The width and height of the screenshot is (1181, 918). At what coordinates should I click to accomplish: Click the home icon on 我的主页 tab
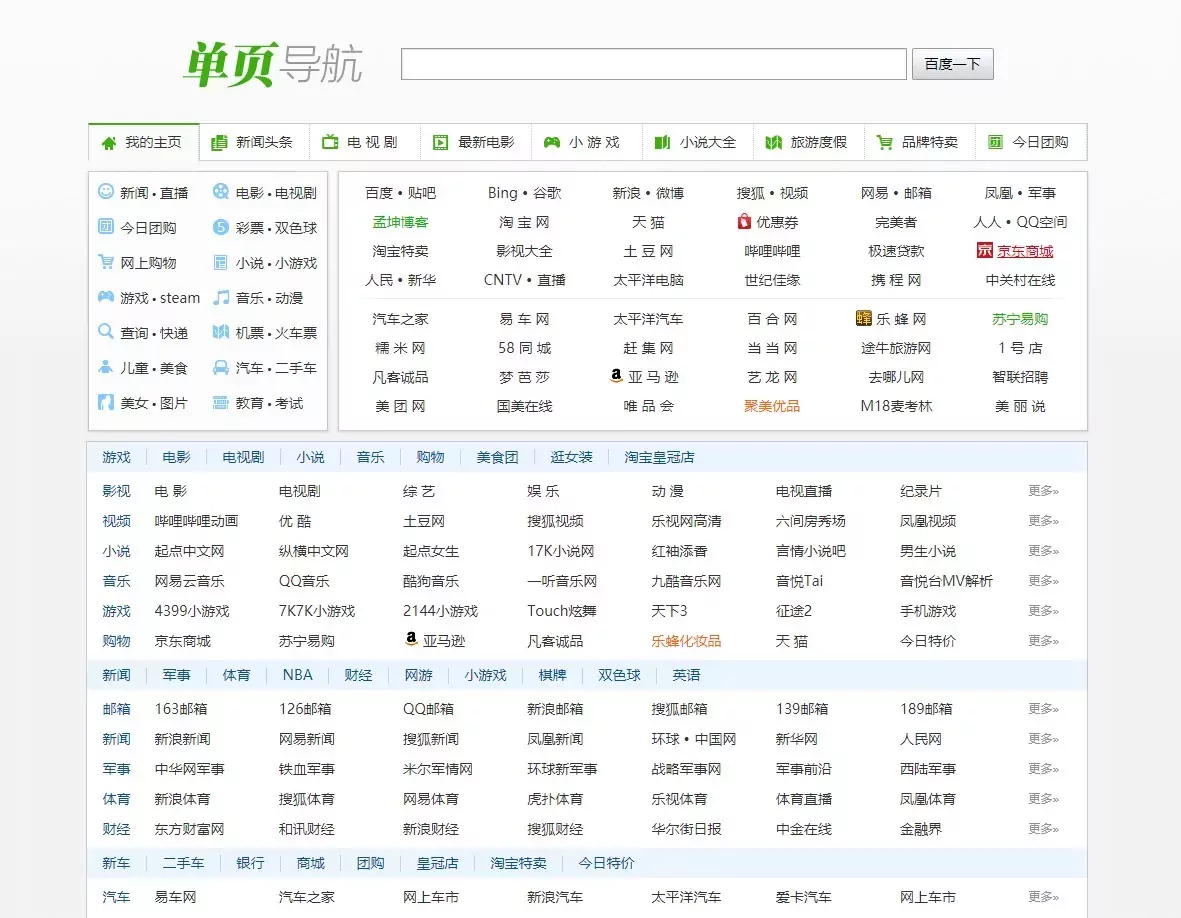click(108, 142)
